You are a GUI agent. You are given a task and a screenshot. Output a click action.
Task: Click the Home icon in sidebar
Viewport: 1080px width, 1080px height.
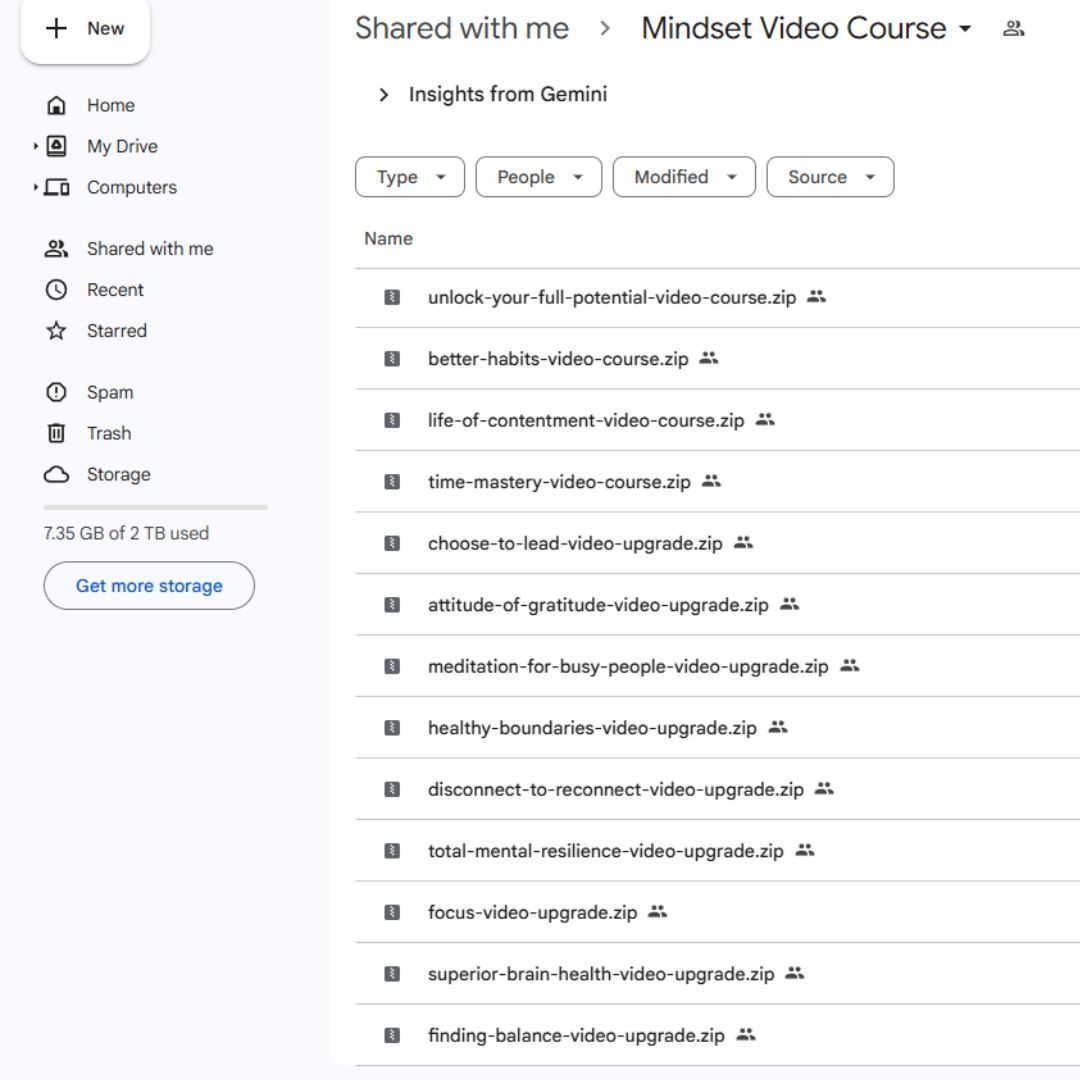click(x=57, y=105)
